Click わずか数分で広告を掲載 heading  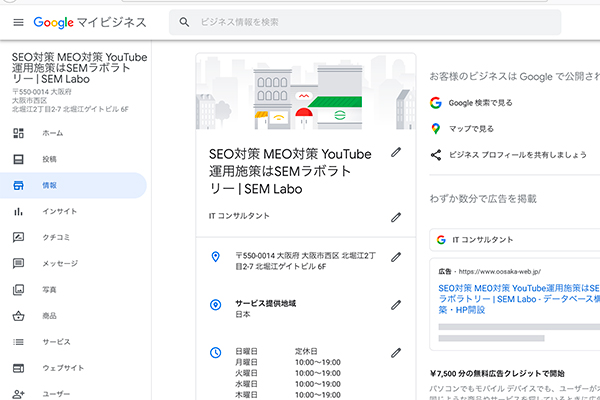483,199
